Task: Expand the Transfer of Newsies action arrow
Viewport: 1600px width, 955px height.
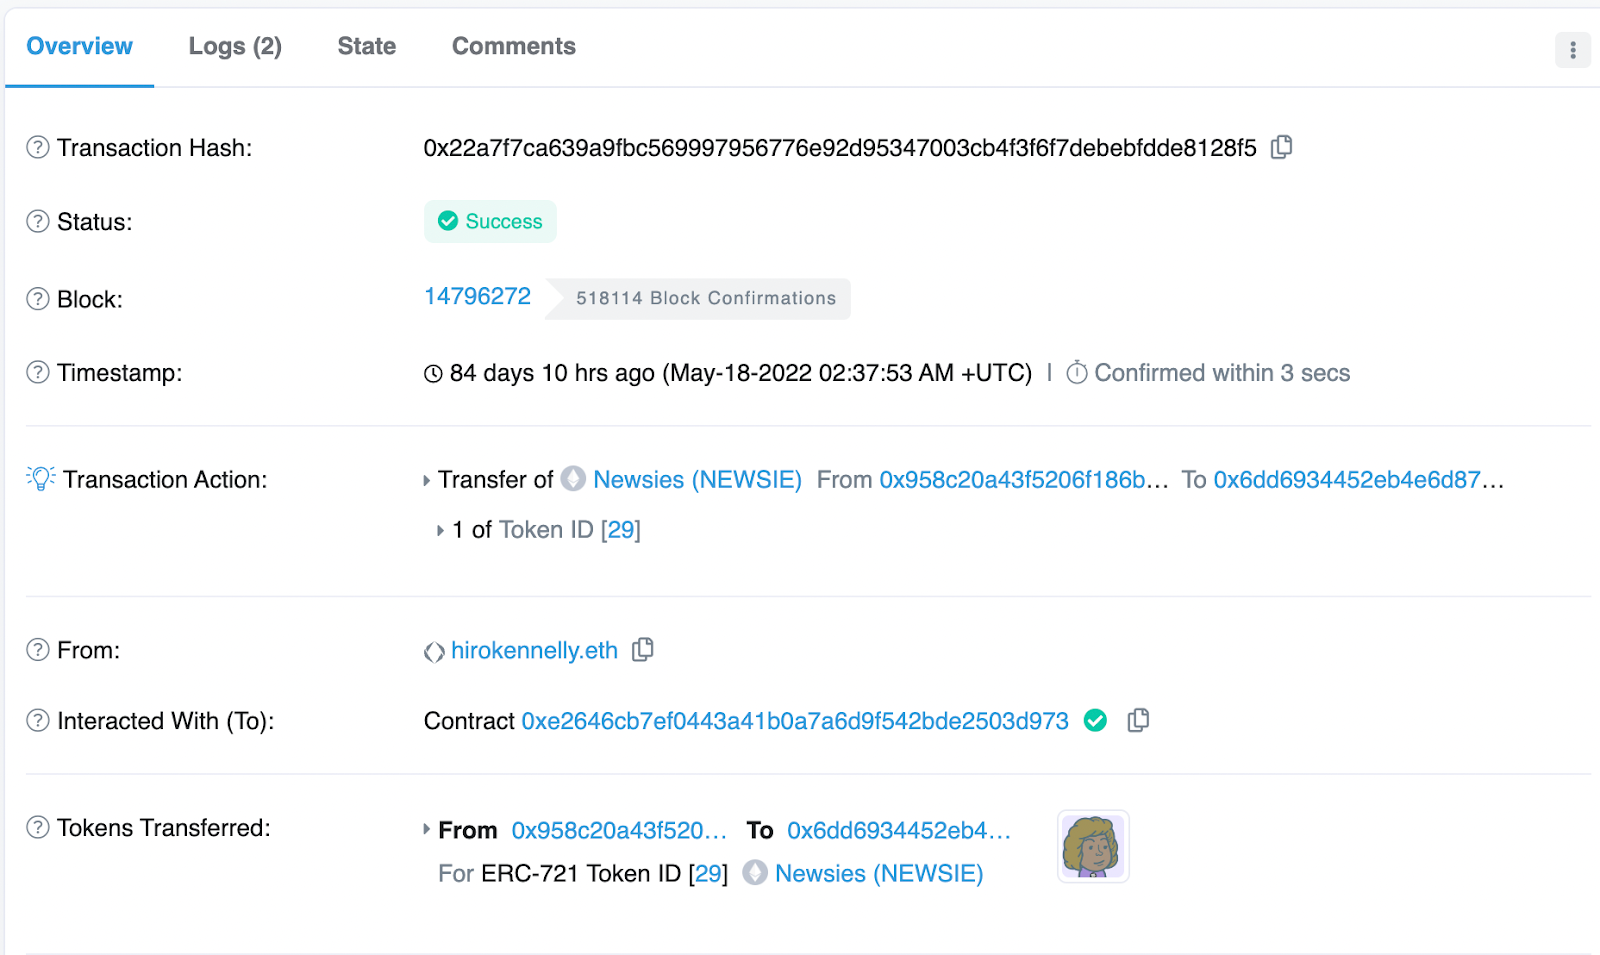Action: (427, 480)
